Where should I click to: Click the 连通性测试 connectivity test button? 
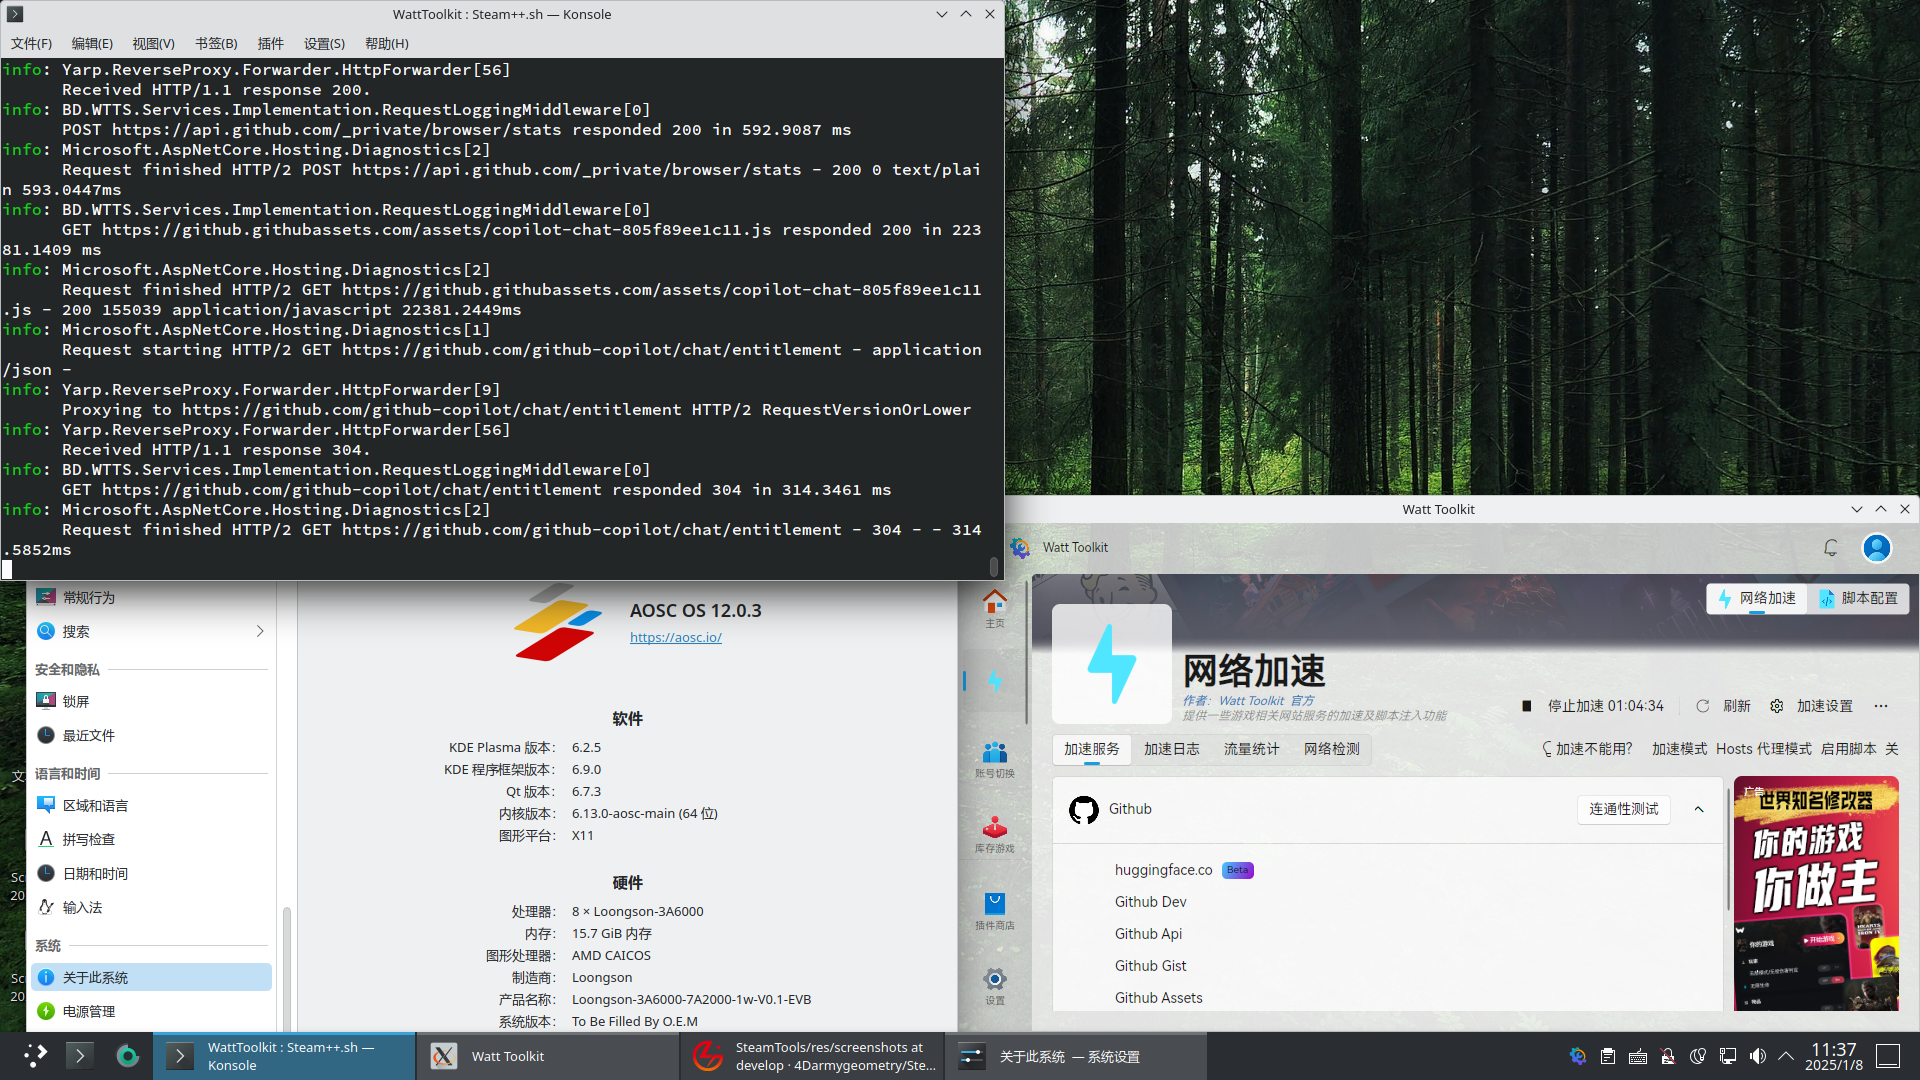1624,809
